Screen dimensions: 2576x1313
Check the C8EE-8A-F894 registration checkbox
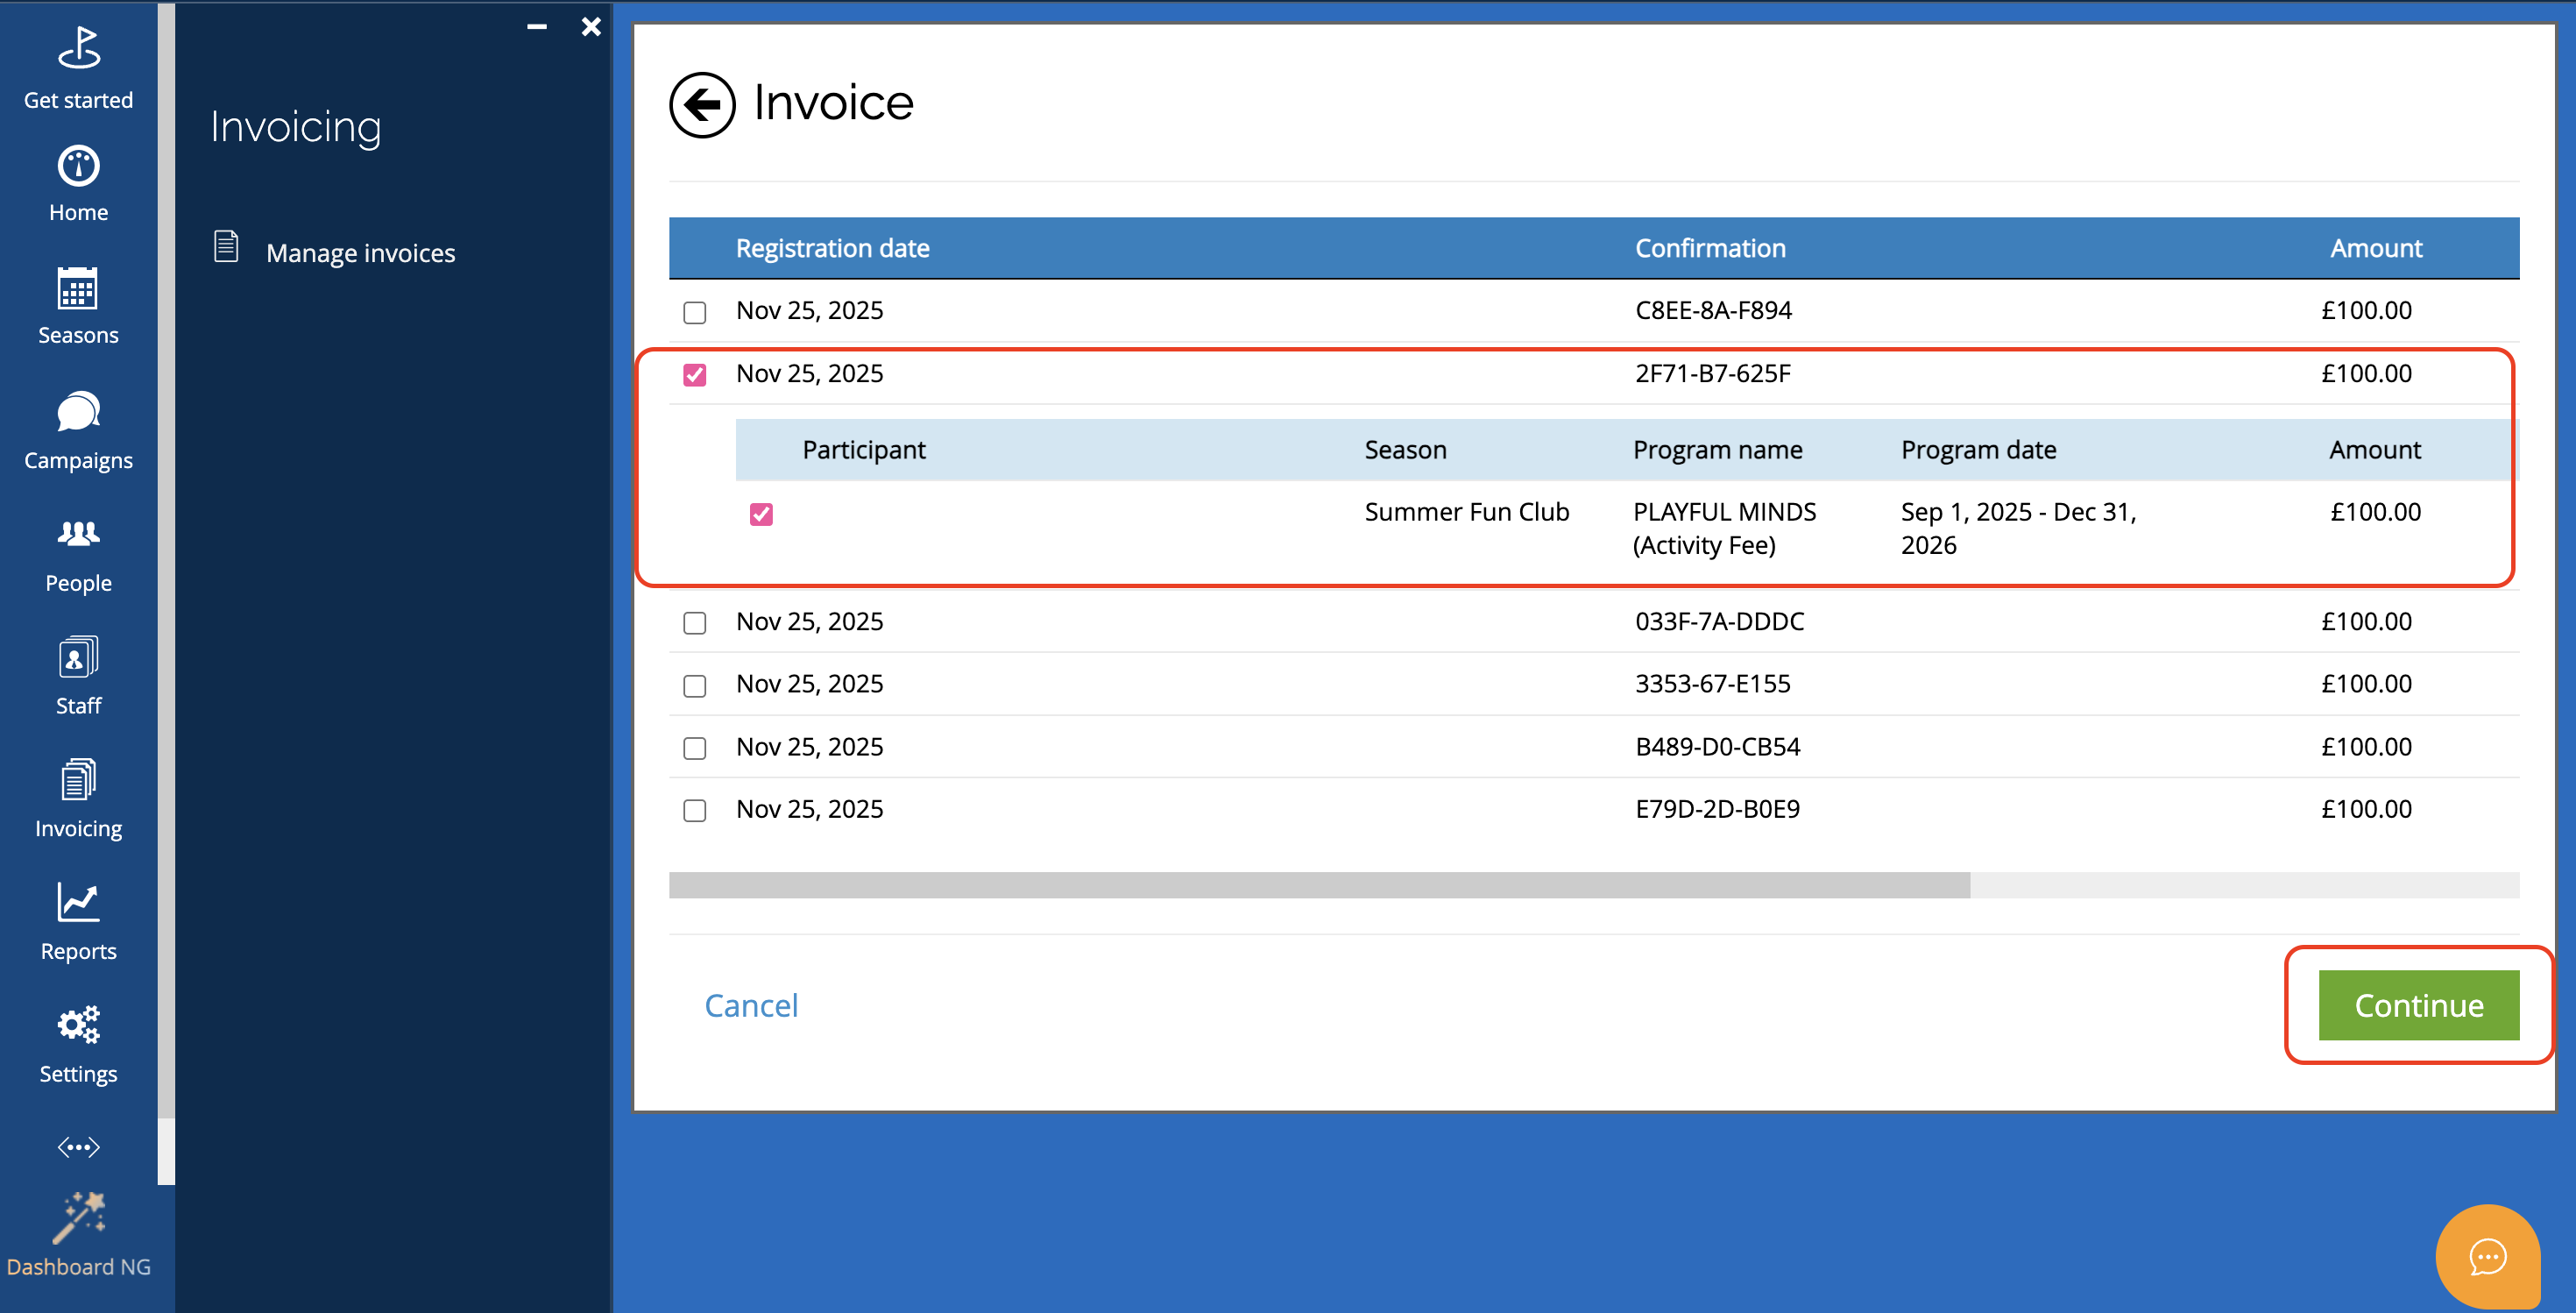point(695,312)
